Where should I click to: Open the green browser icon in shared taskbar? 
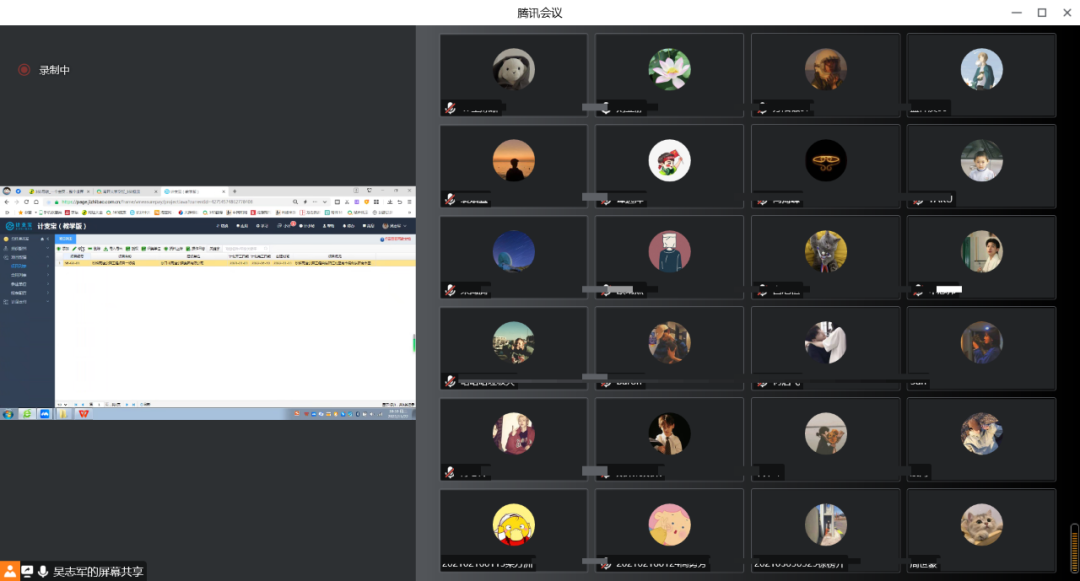pos(27,414)
